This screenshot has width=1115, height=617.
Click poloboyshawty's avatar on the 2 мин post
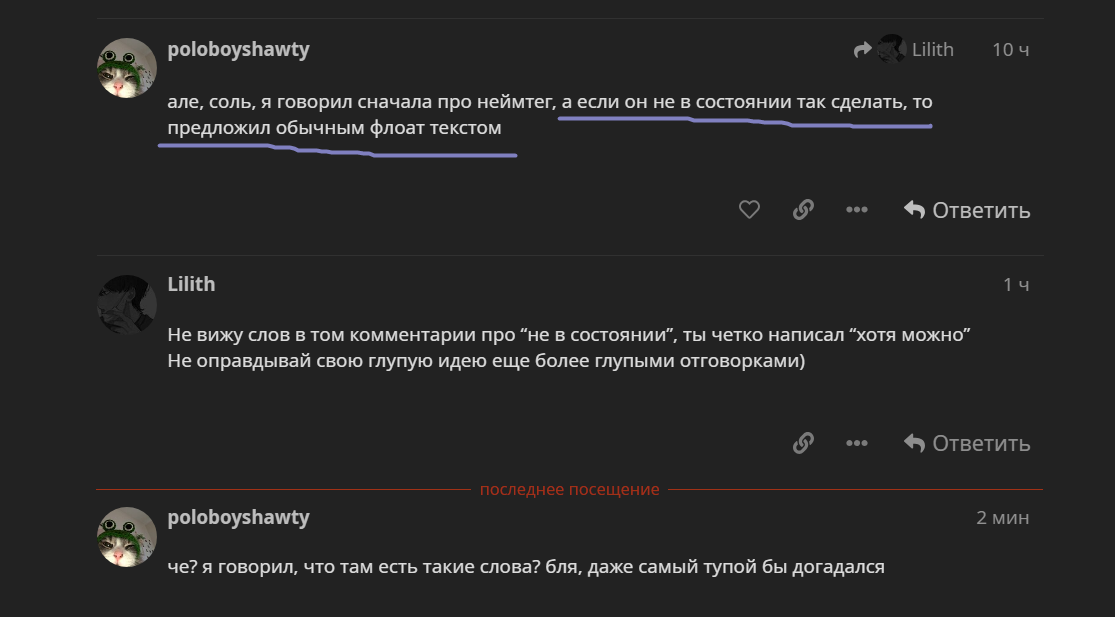127,537
